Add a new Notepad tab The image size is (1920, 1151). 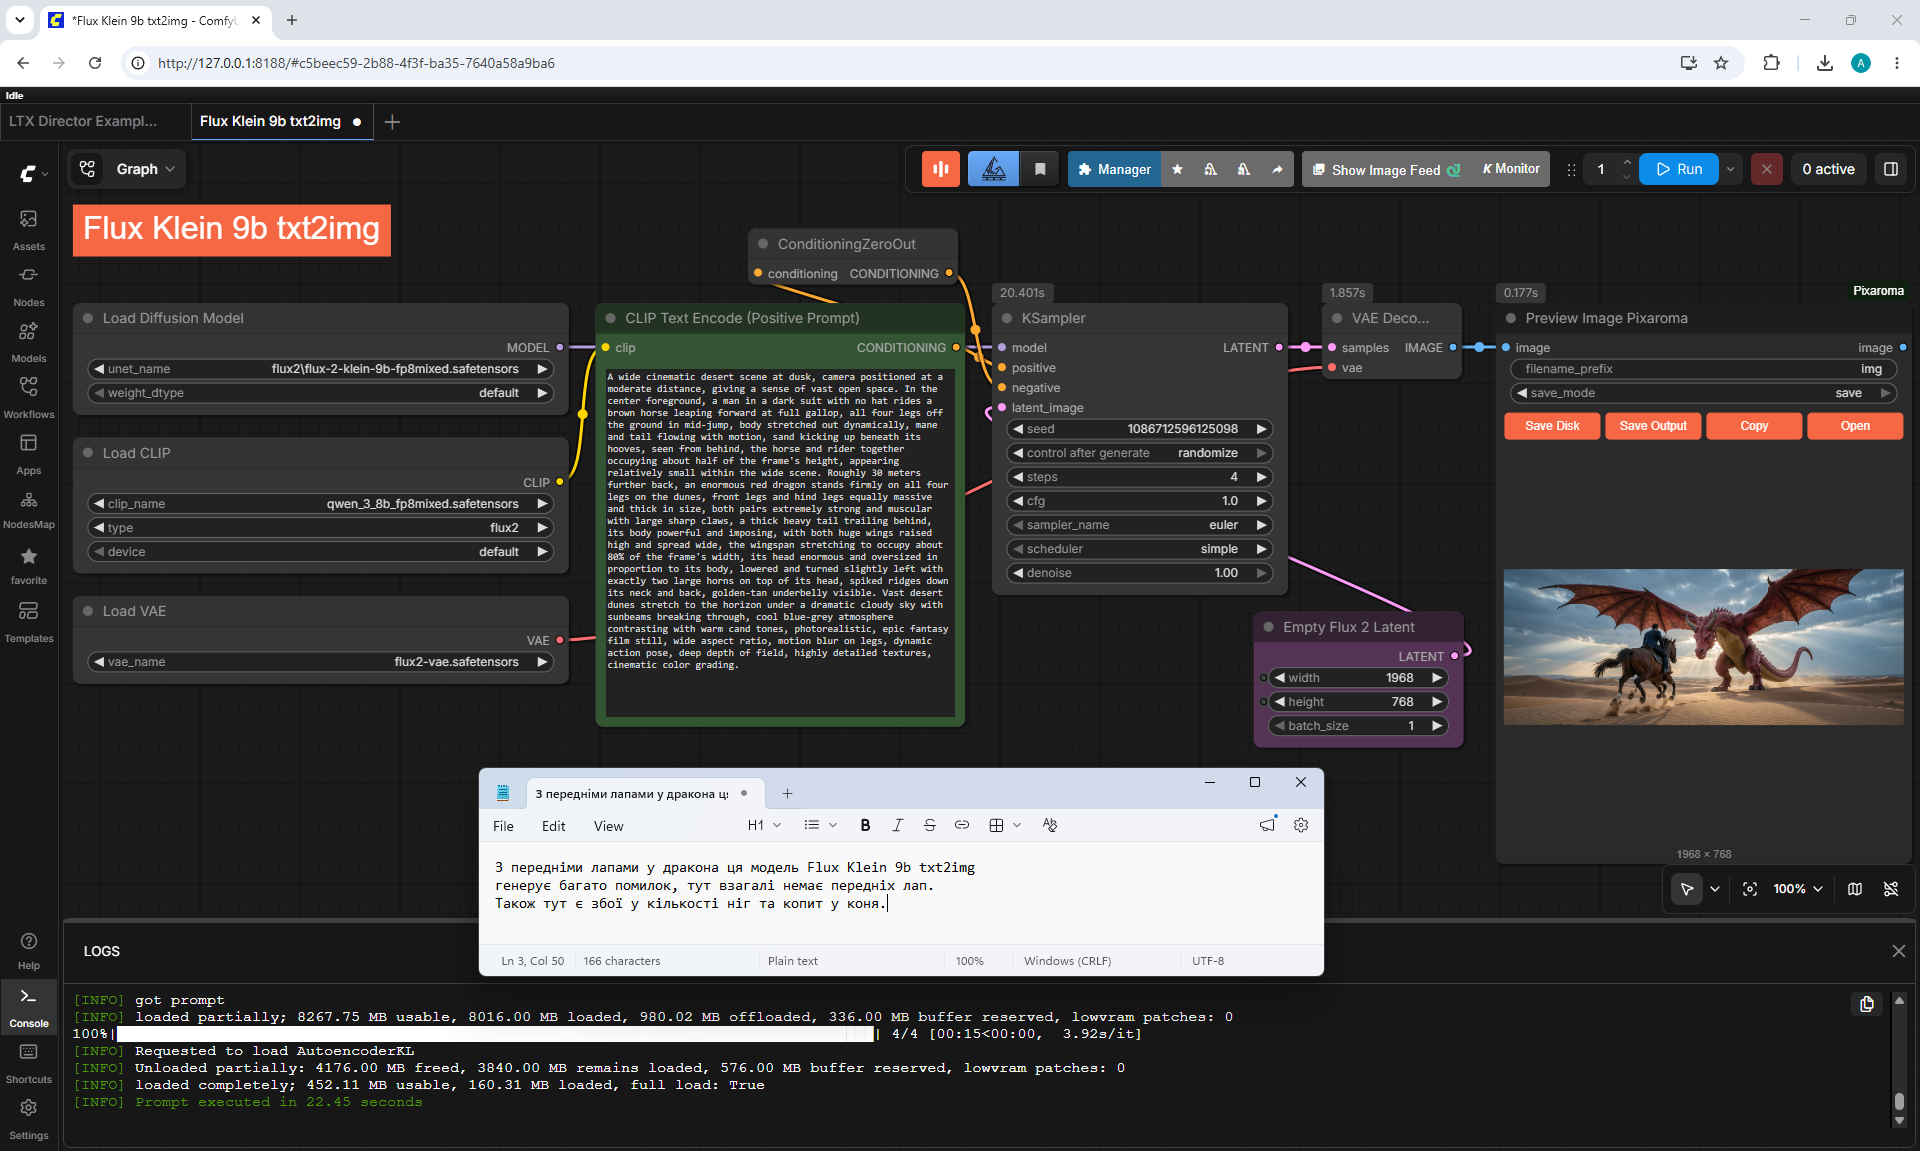tap(787, 794)
